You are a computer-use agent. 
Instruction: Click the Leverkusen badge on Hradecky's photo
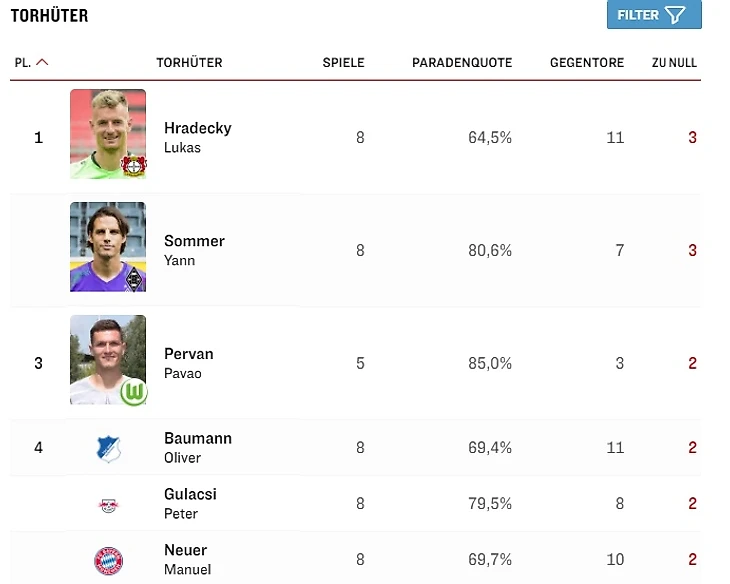(x=133, y=166)
